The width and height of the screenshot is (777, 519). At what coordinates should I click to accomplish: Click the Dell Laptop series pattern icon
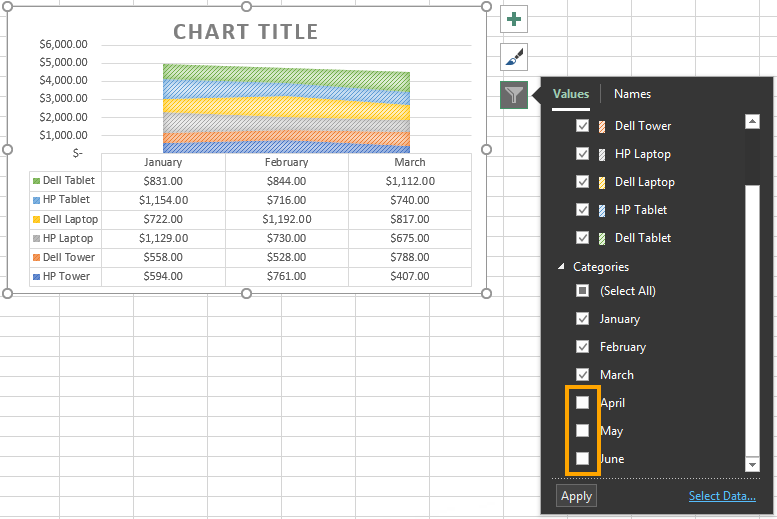(x=602, y=183)
